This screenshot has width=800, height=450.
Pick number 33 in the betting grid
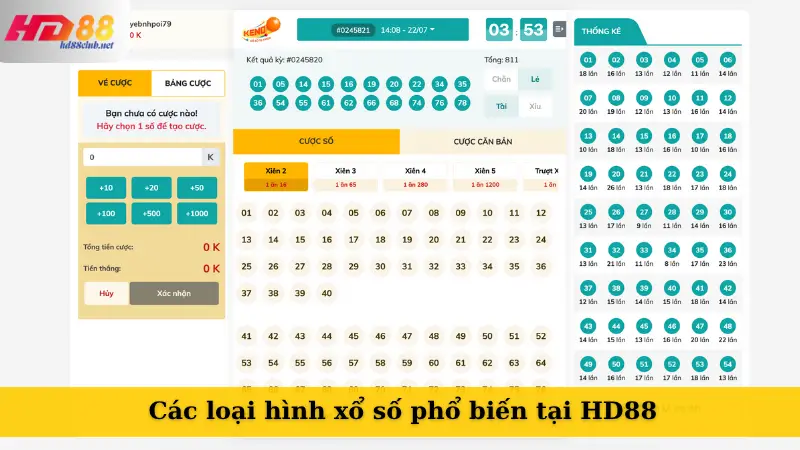(460, 266)
